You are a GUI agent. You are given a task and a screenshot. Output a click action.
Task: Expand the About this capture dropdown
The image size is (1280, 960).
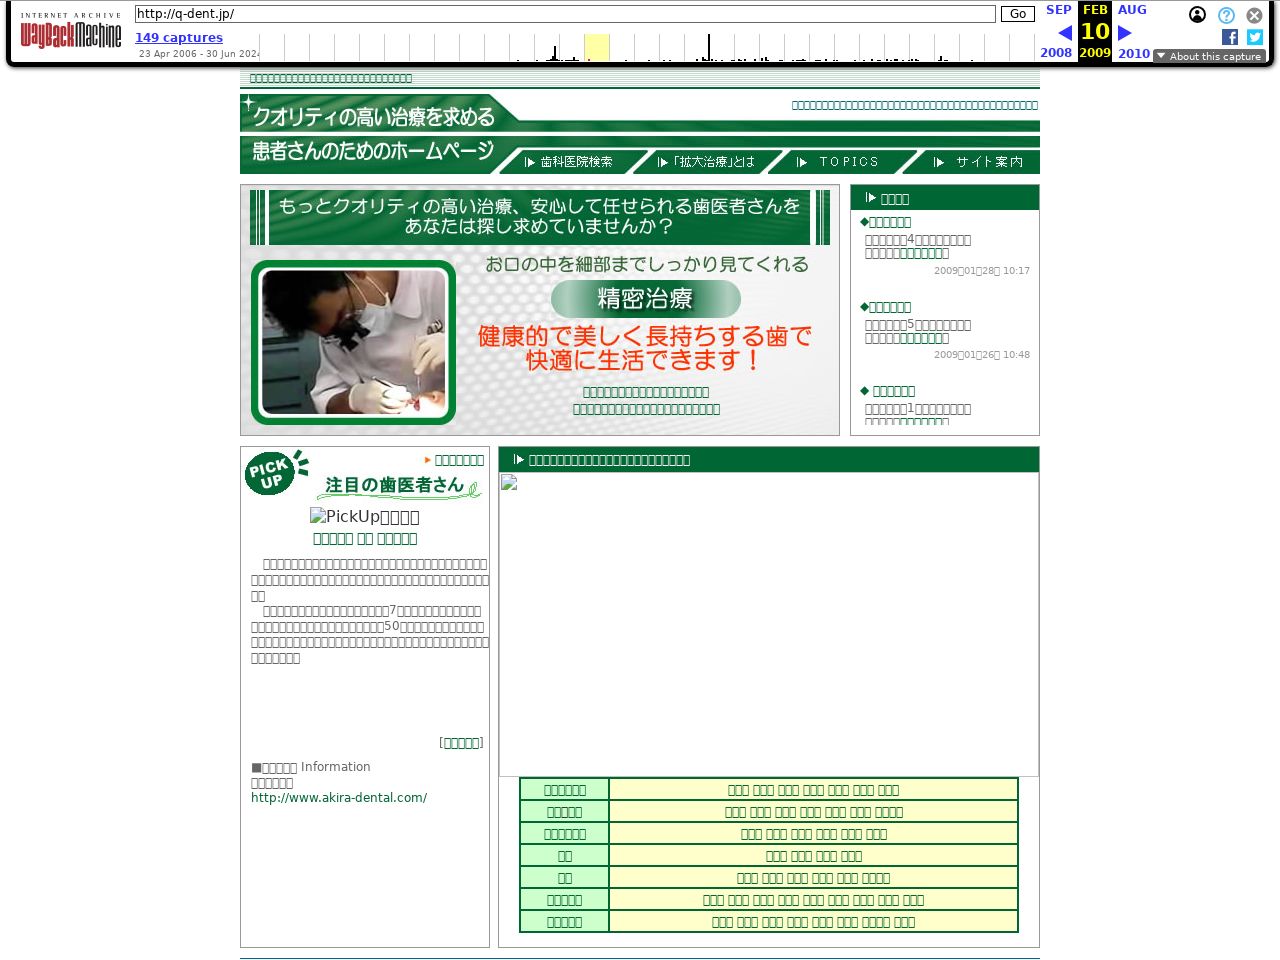coord(1209,57)
